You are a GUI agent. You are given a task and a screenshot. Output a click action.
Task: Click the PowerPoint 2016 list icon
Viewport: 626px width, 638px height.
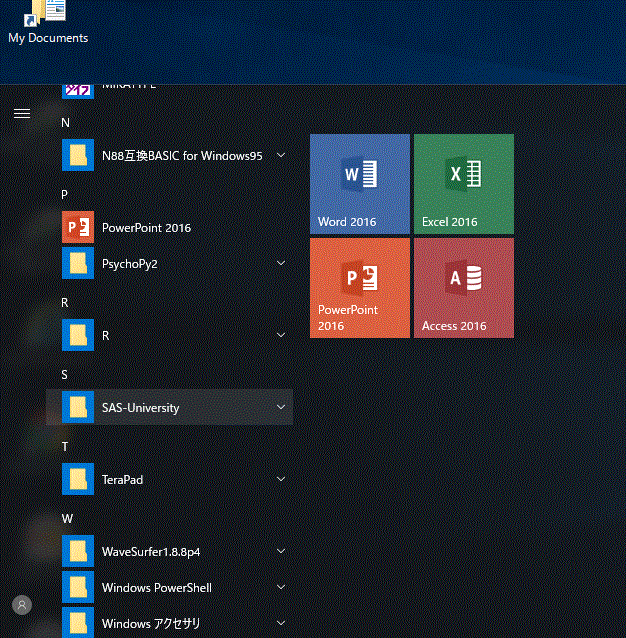pos(78,227)
